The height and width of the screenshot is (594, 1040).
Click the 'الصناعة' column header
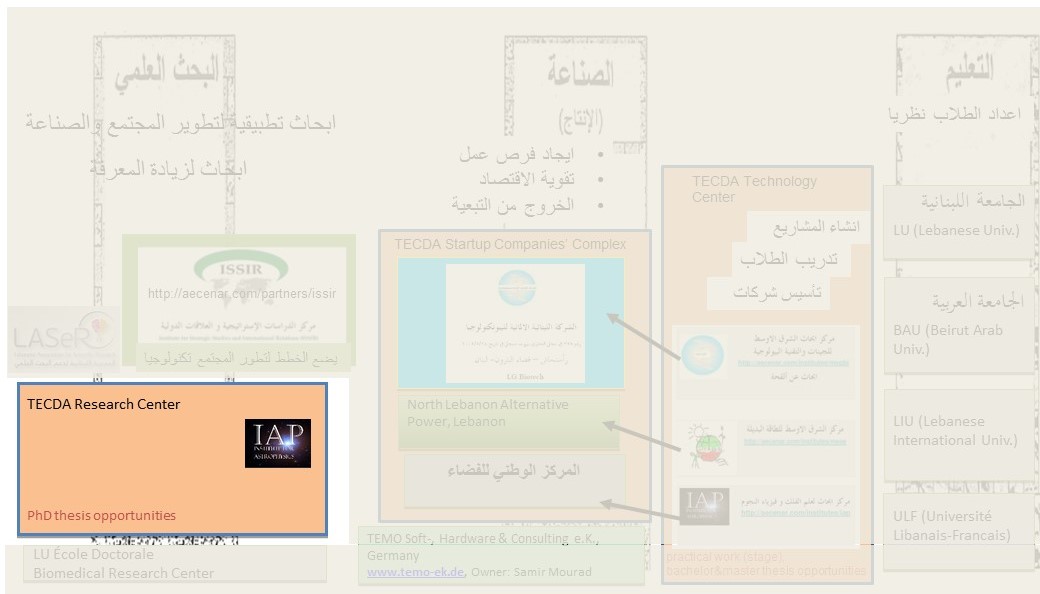(580, 72)
